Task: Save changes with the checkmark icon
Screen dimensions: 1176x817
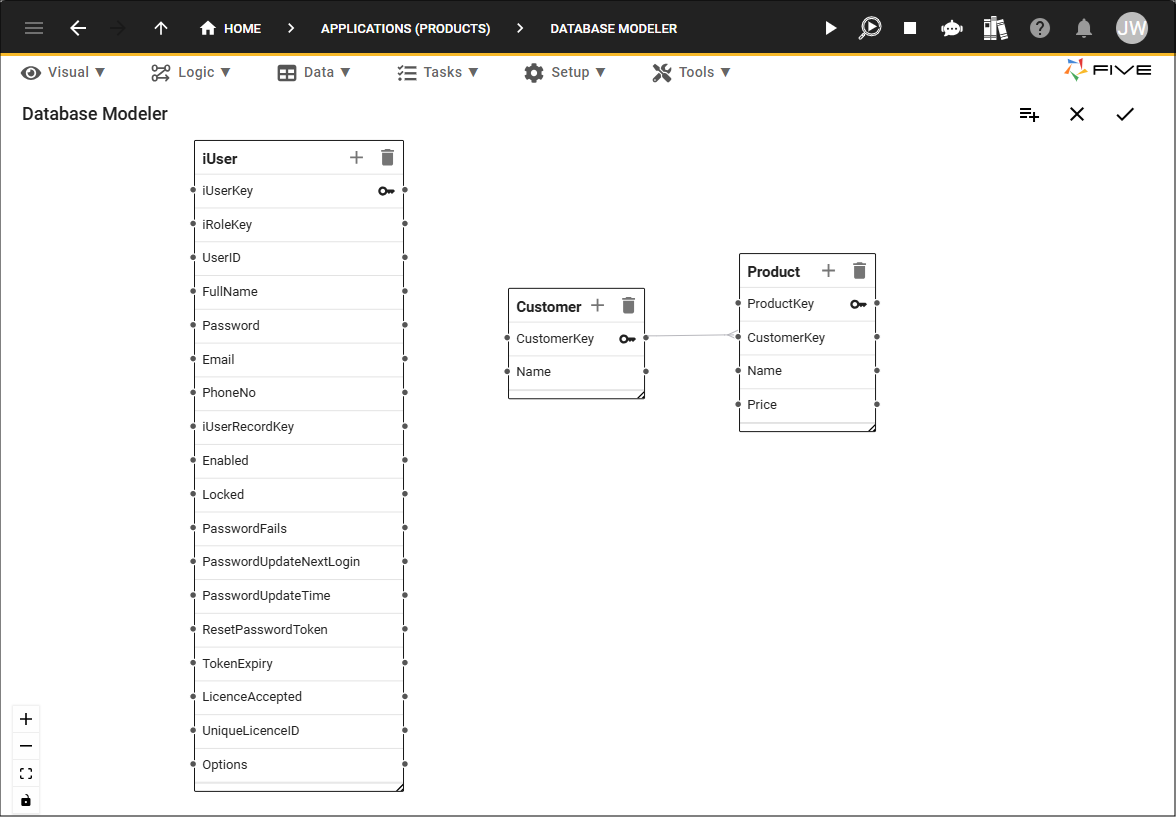Action: (x=1125, y=114)
